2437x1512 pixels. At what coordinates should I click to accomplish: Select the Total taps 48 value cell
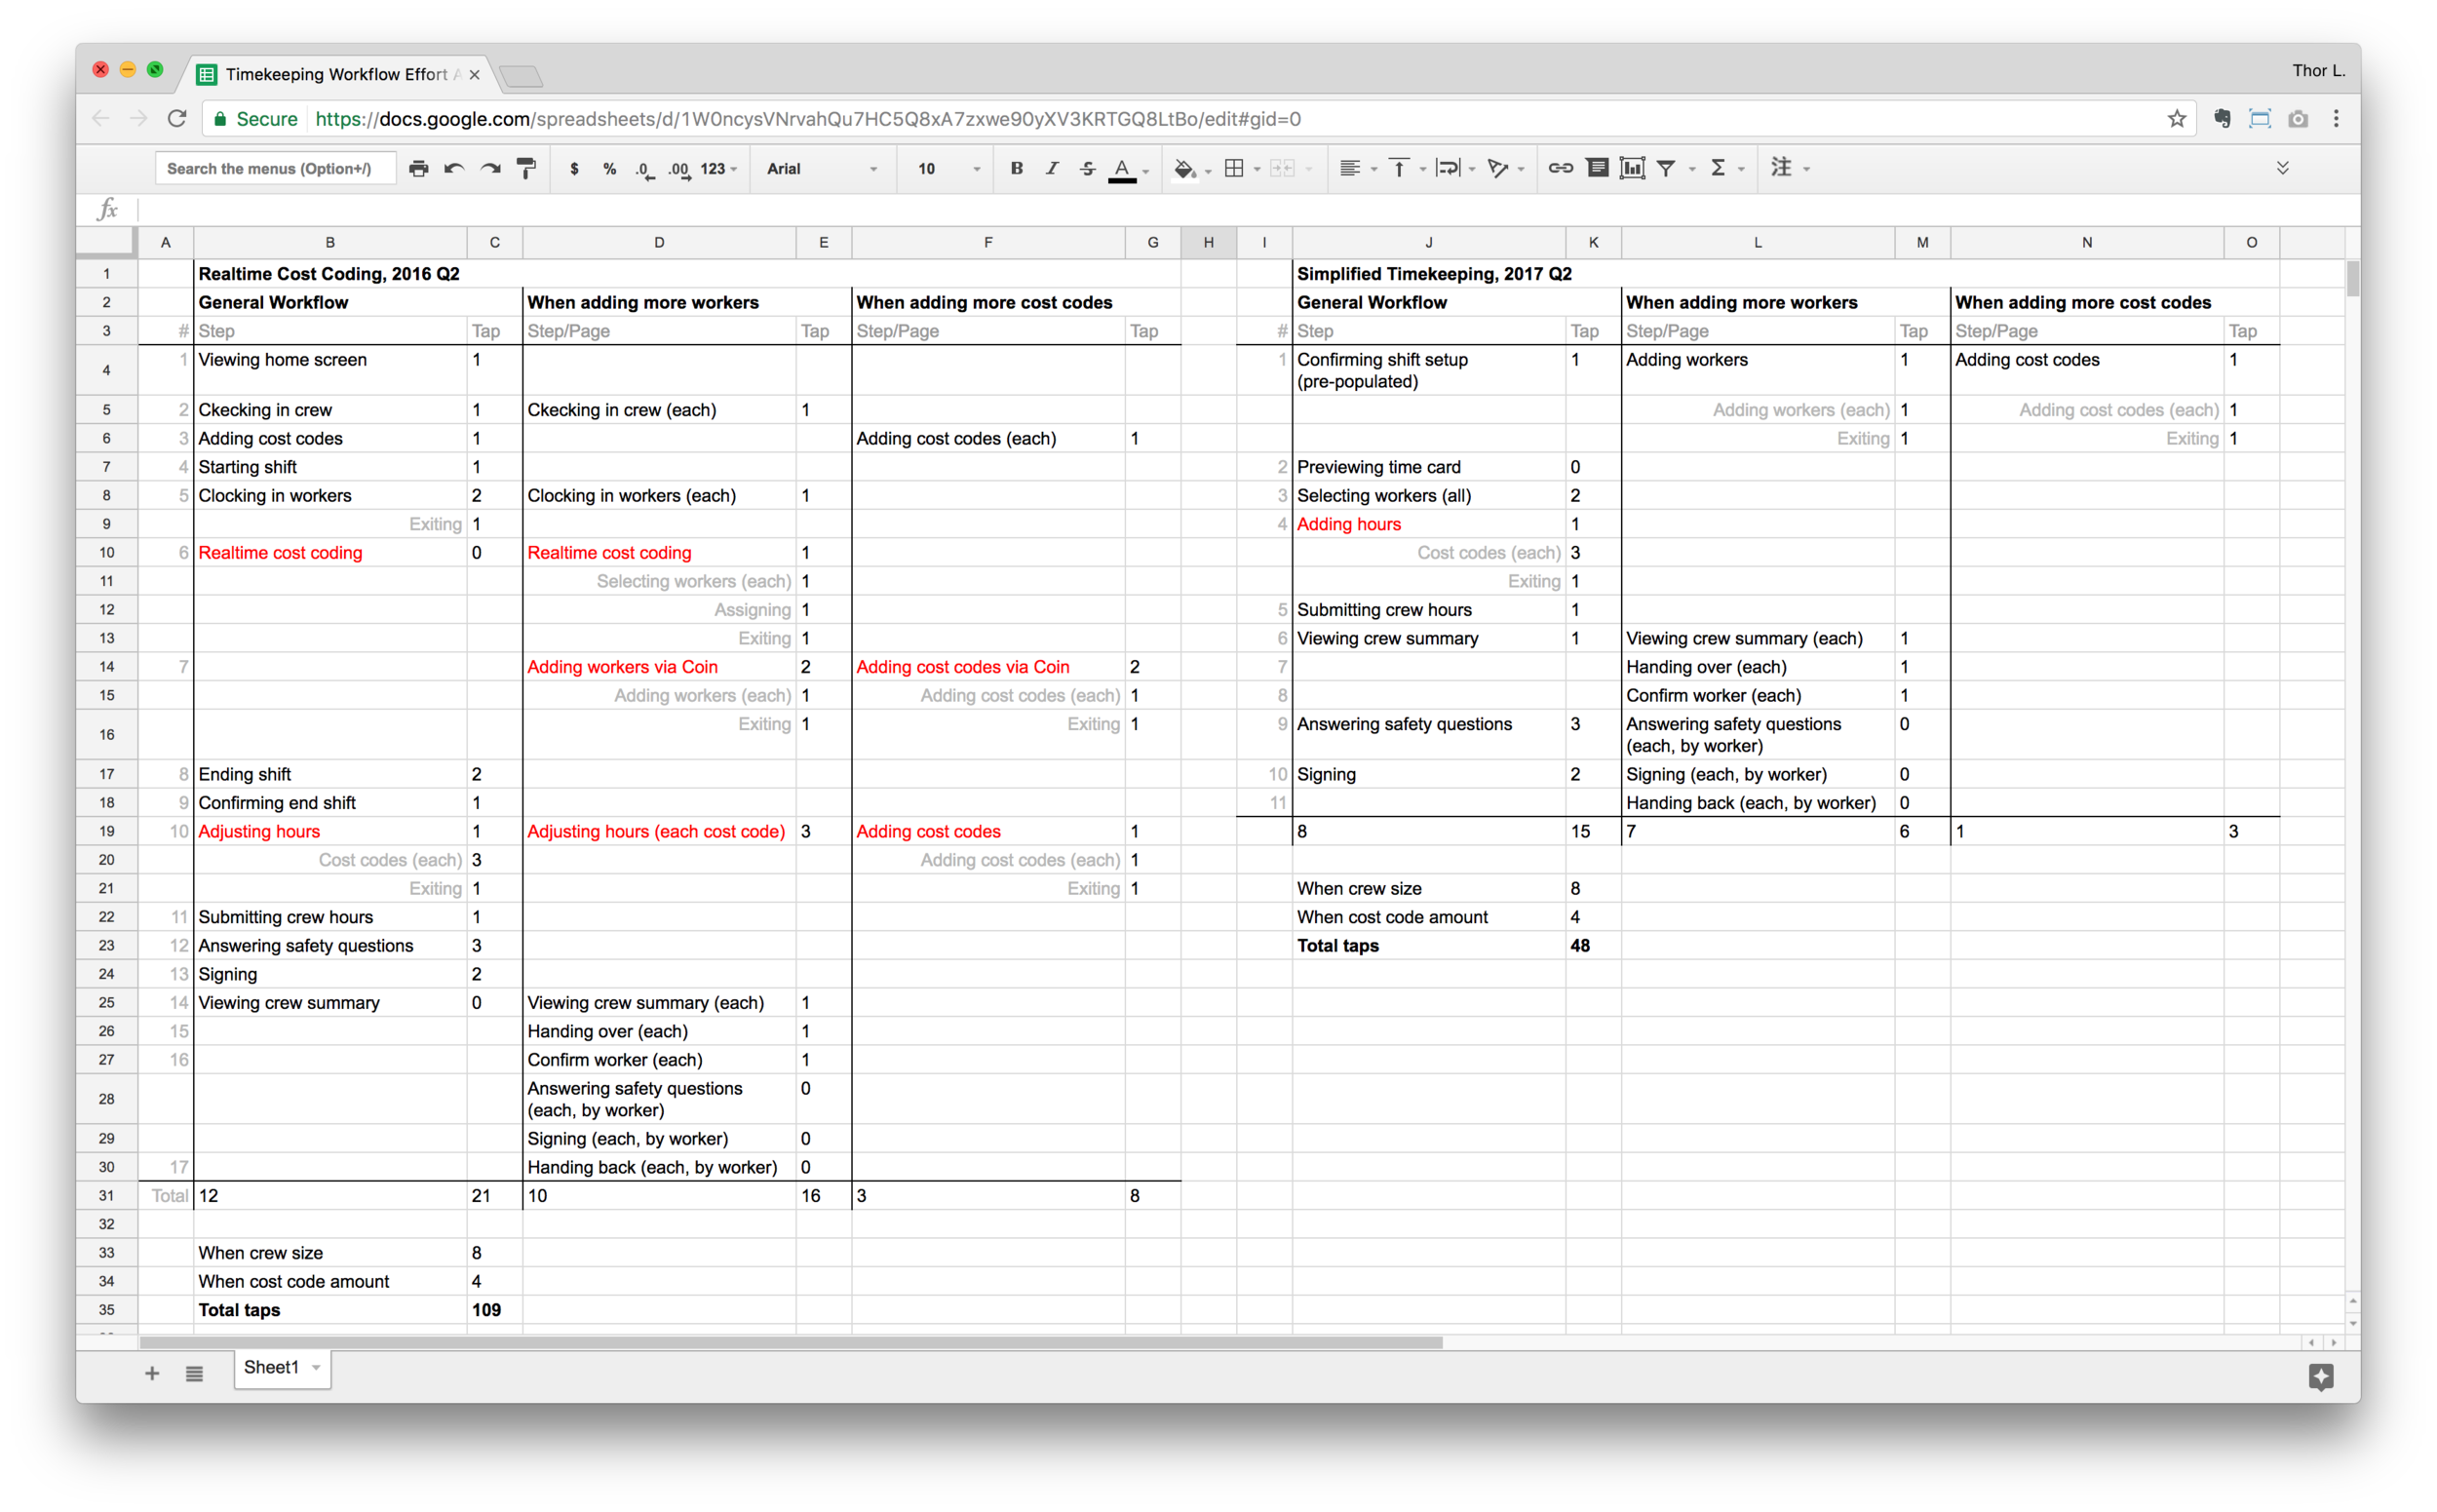click(x=1593, y=945)
